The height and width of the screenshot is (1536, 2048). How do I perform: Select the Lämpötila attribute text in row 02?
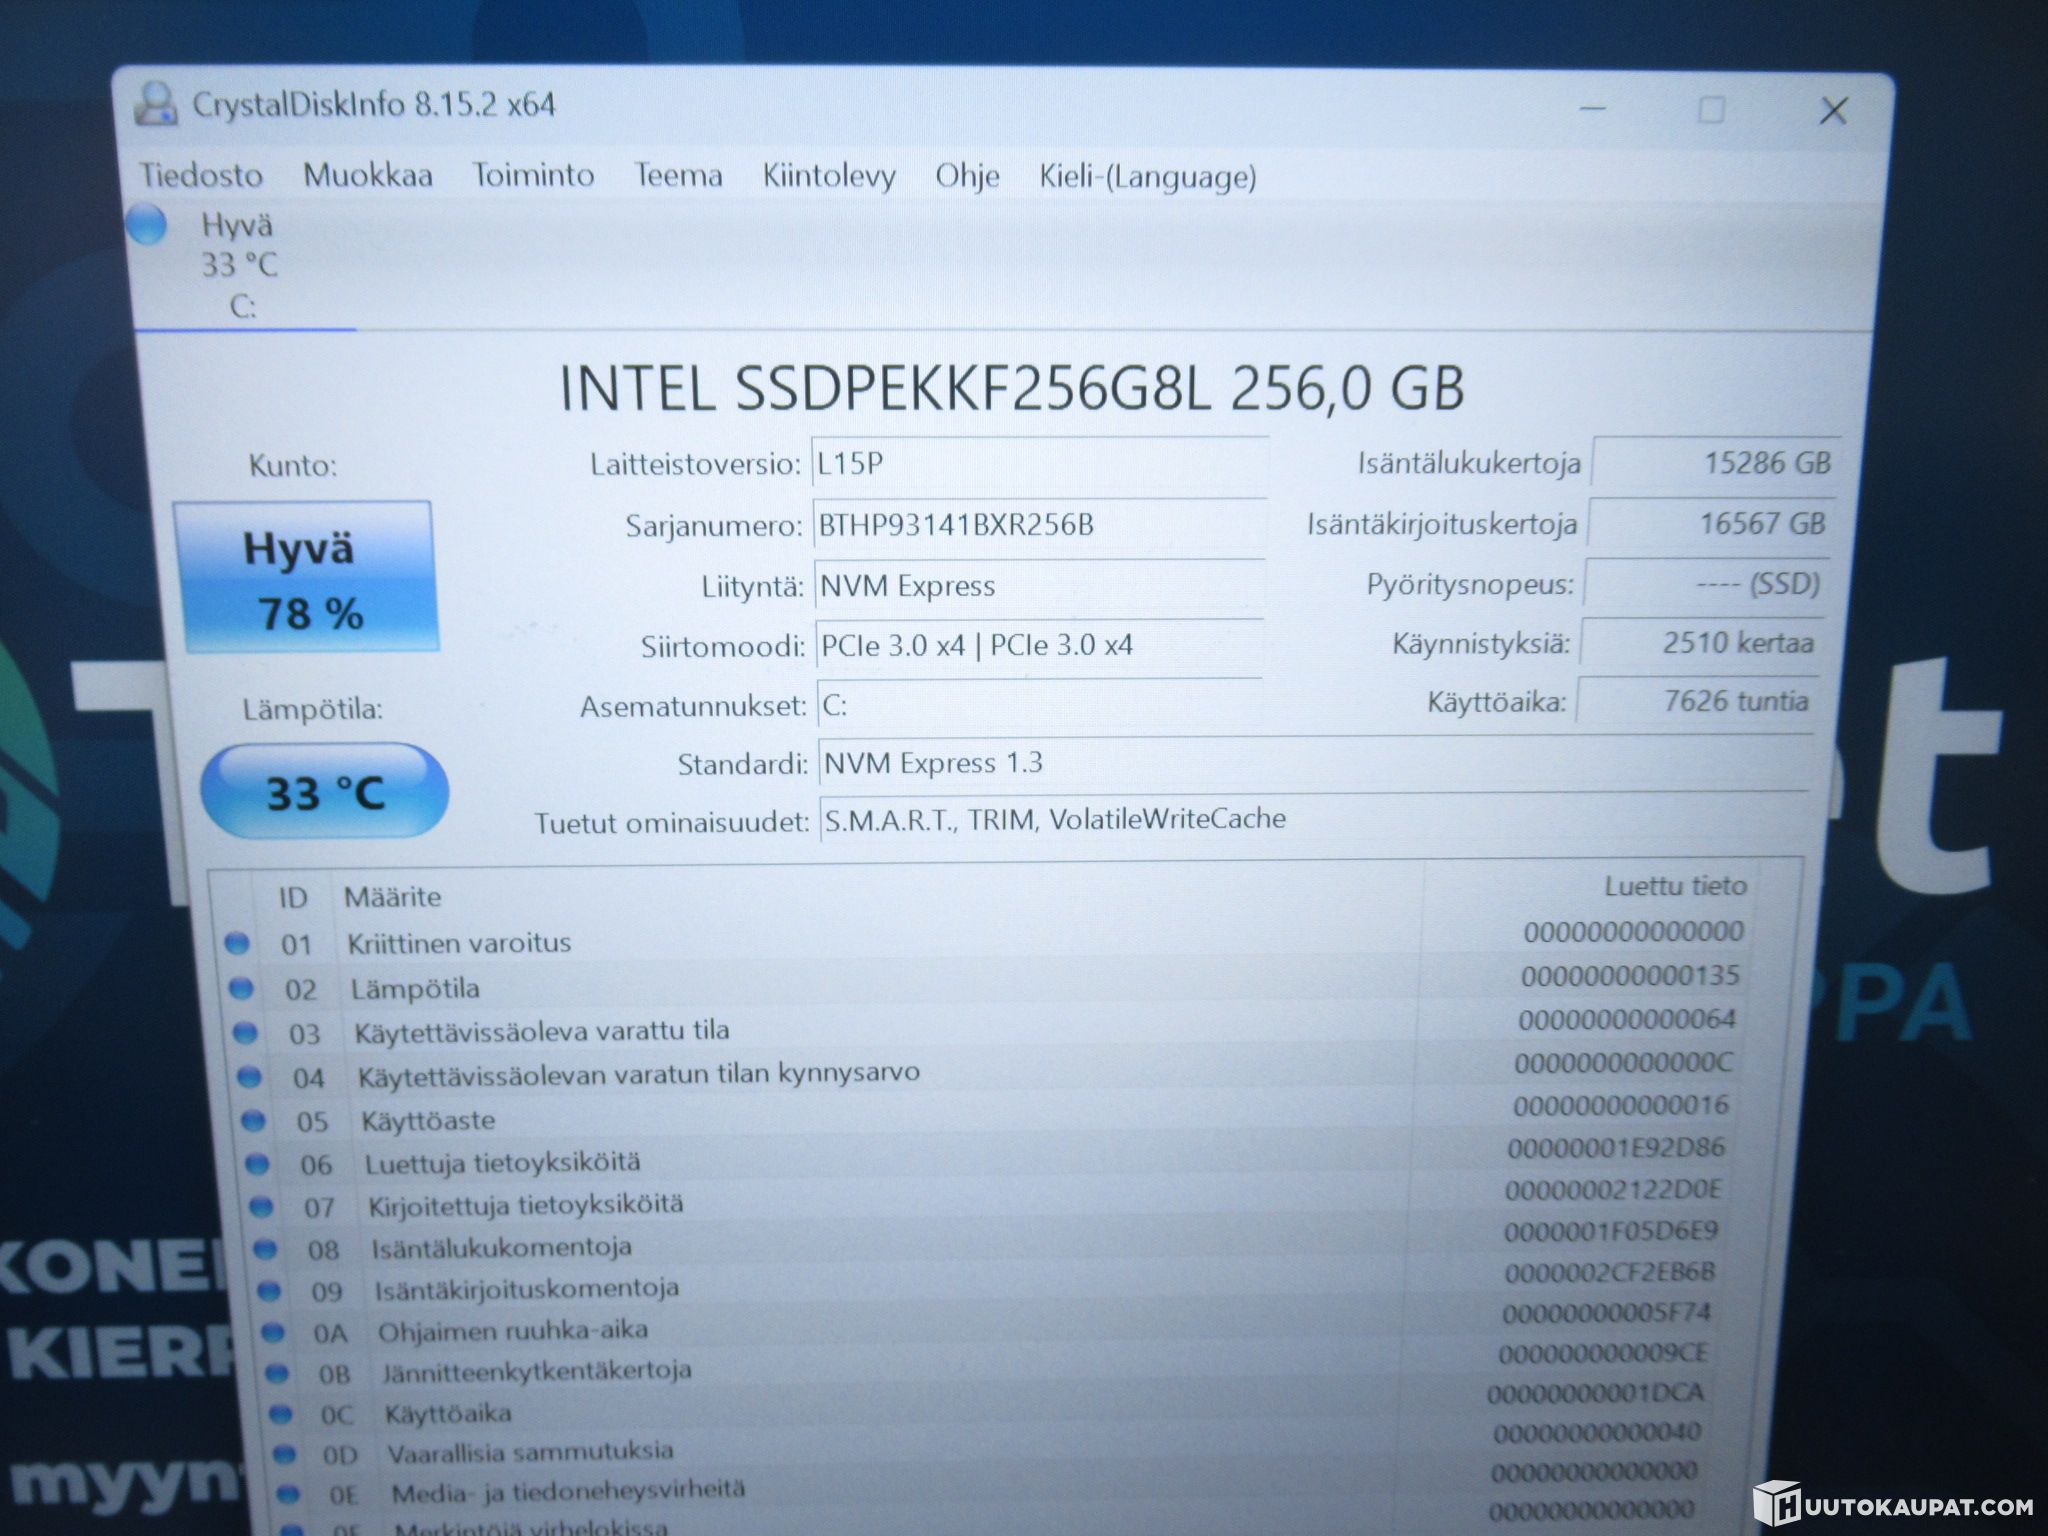(415, 989)
